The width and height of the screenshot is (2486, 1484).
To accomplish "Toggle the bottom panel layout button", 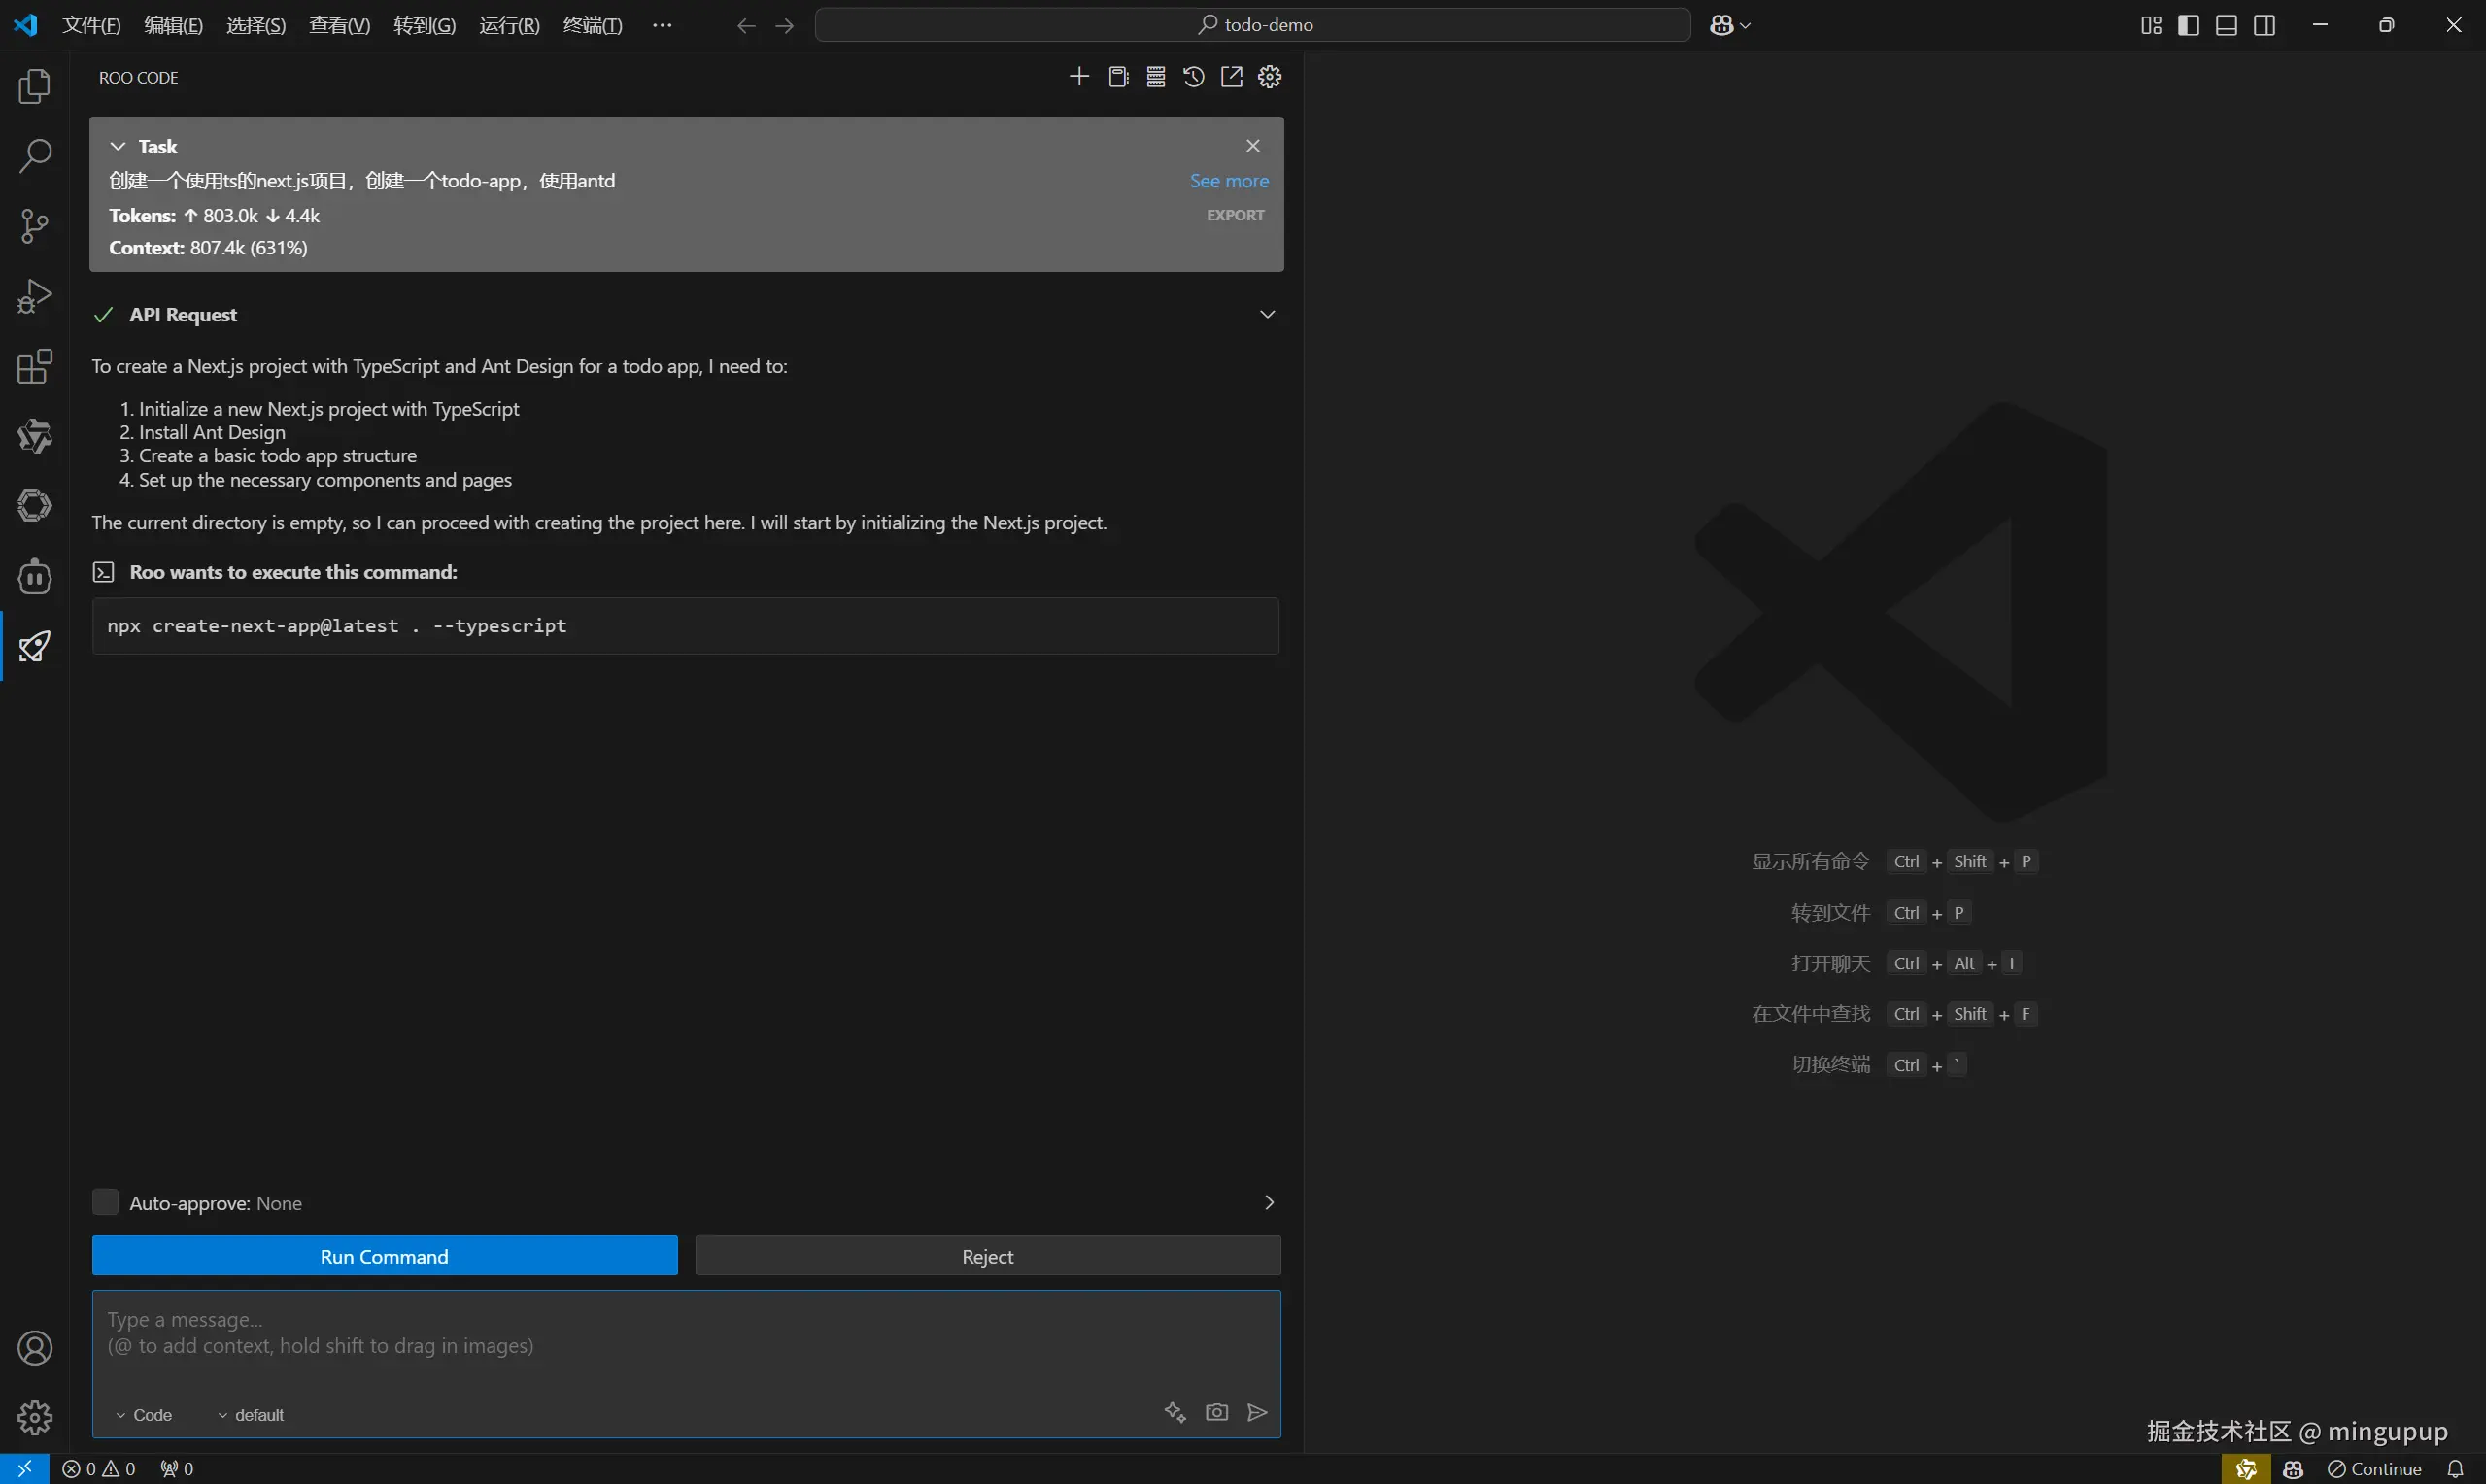I will 2227,25.
